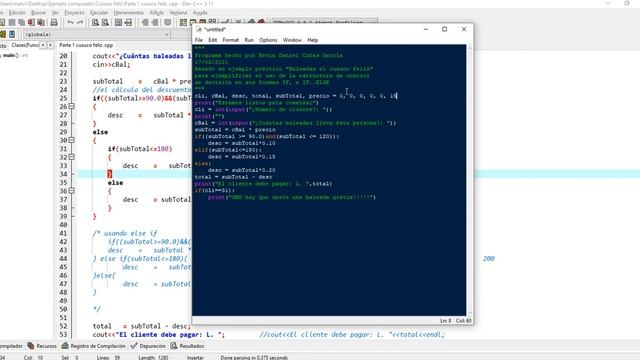
Task: Click 'if(subTotal<=180)' on line 31
Action: click(140, 149)
